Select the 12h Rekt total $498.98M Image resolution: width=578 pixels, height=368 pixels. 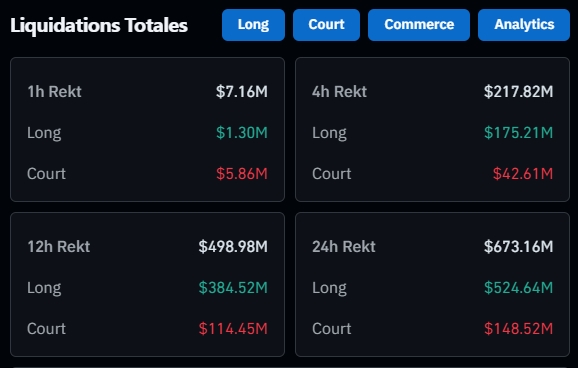point(233,246)
